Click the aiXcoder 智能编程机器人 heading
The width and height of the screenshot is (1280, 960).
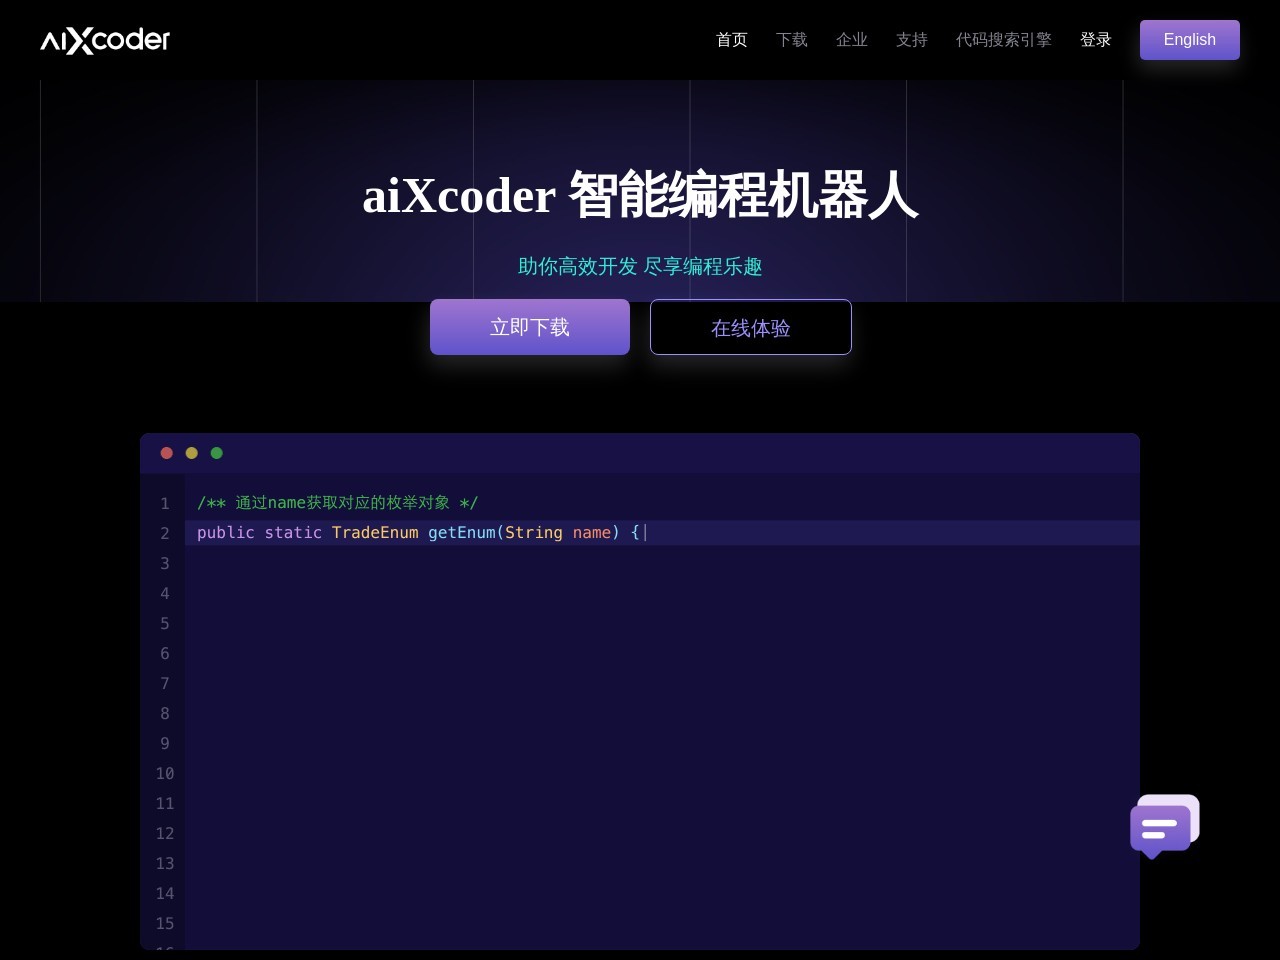tap(639, 196)
